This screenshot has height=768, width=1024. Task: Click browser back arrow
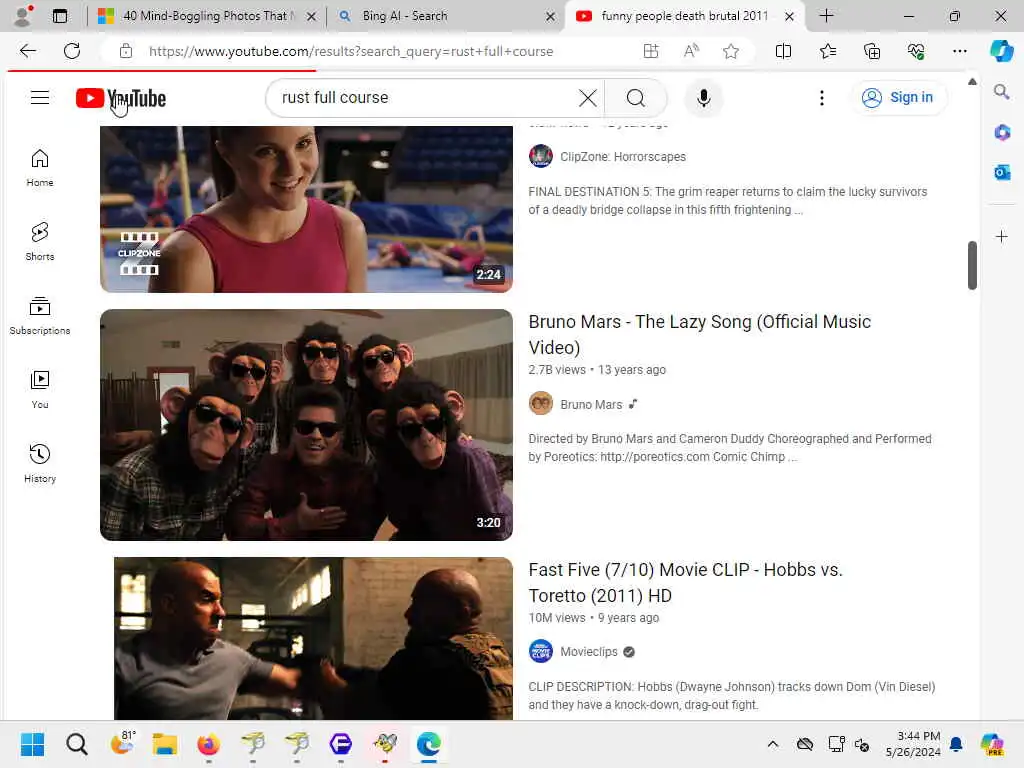pyautogui.click(x=27, y=51)
